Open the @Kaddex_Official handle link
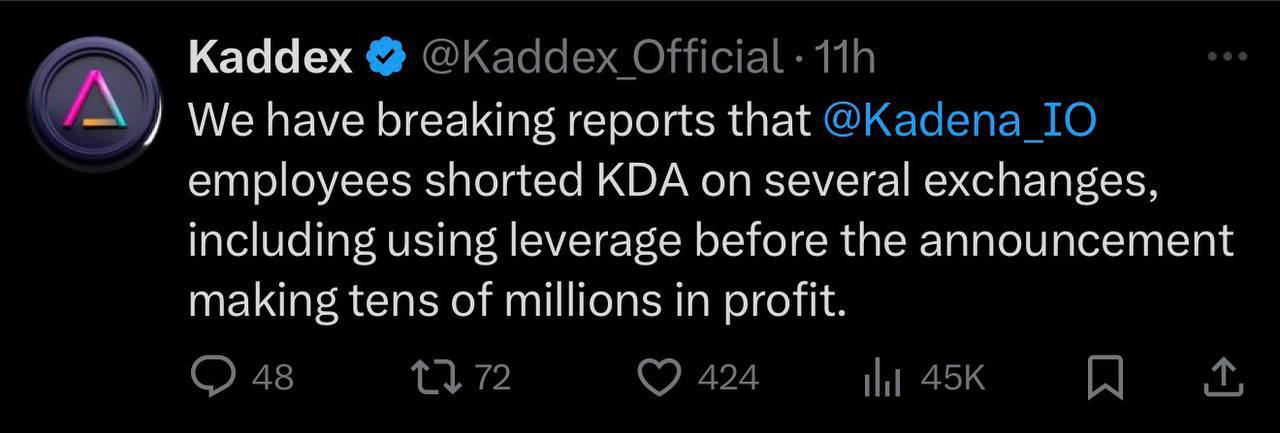This screenshot has width=1280, height=433. tap(603, 58)
